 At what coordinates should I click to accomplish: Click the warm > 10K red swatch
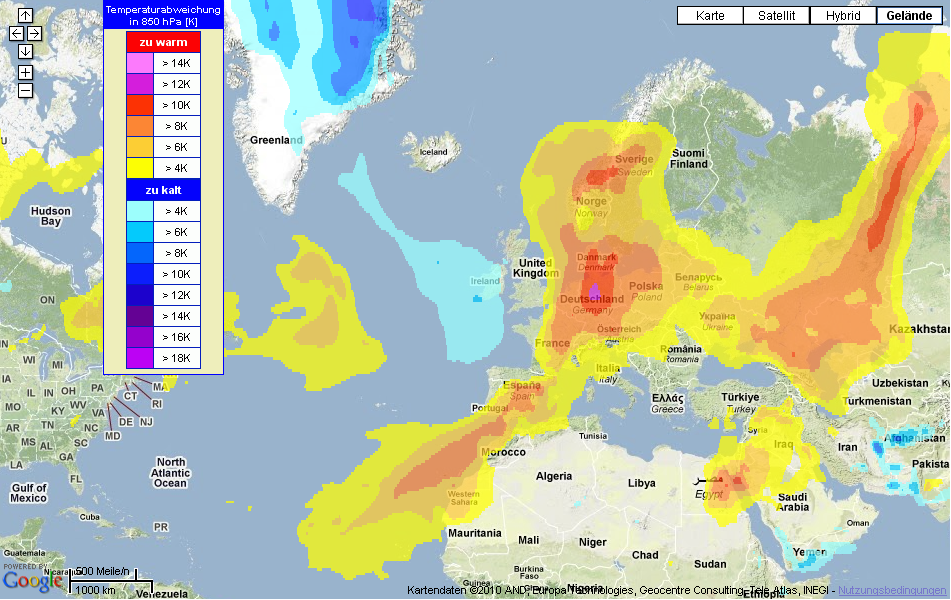139,105
